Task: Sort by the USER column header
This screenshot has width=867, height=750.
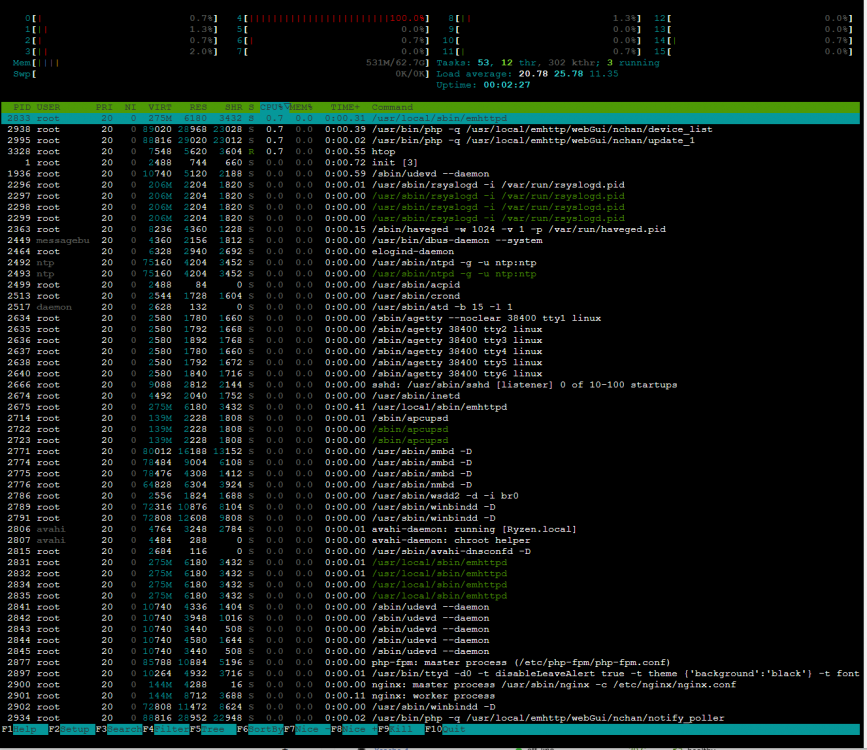Action: pos(48,107)
